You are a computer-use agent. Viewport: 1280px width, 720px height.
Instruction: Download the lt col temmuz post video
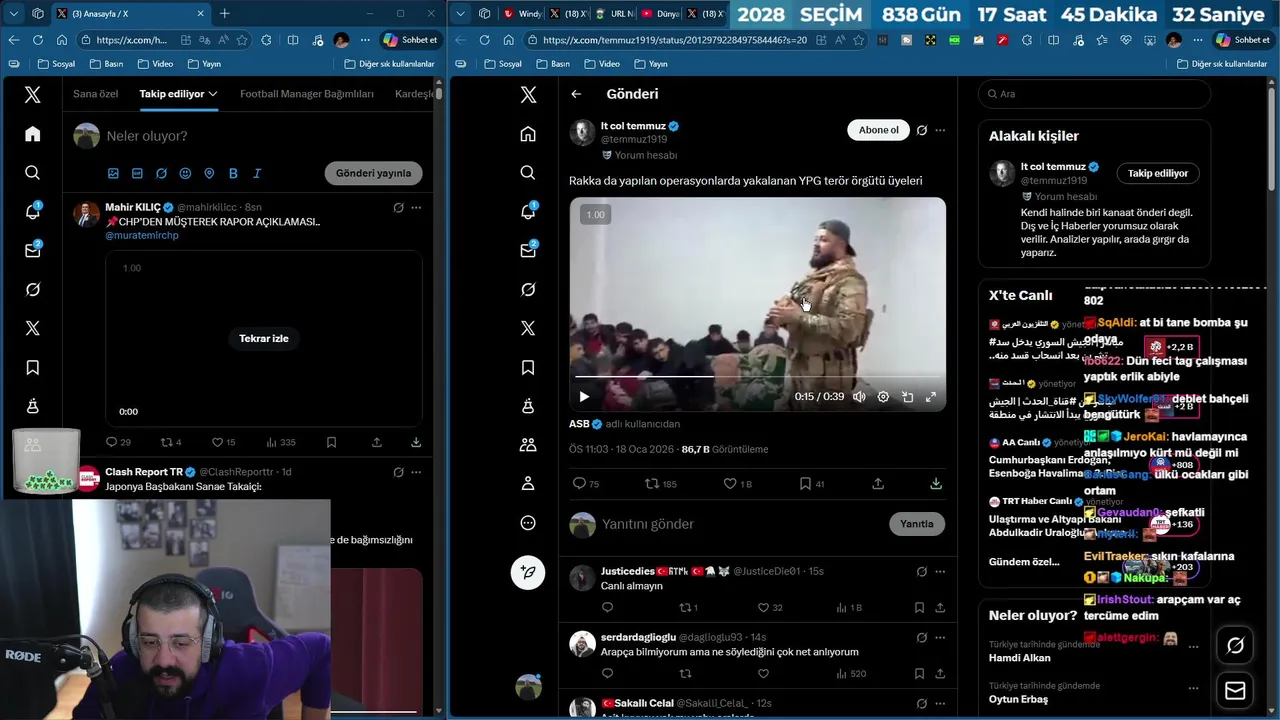936,484
